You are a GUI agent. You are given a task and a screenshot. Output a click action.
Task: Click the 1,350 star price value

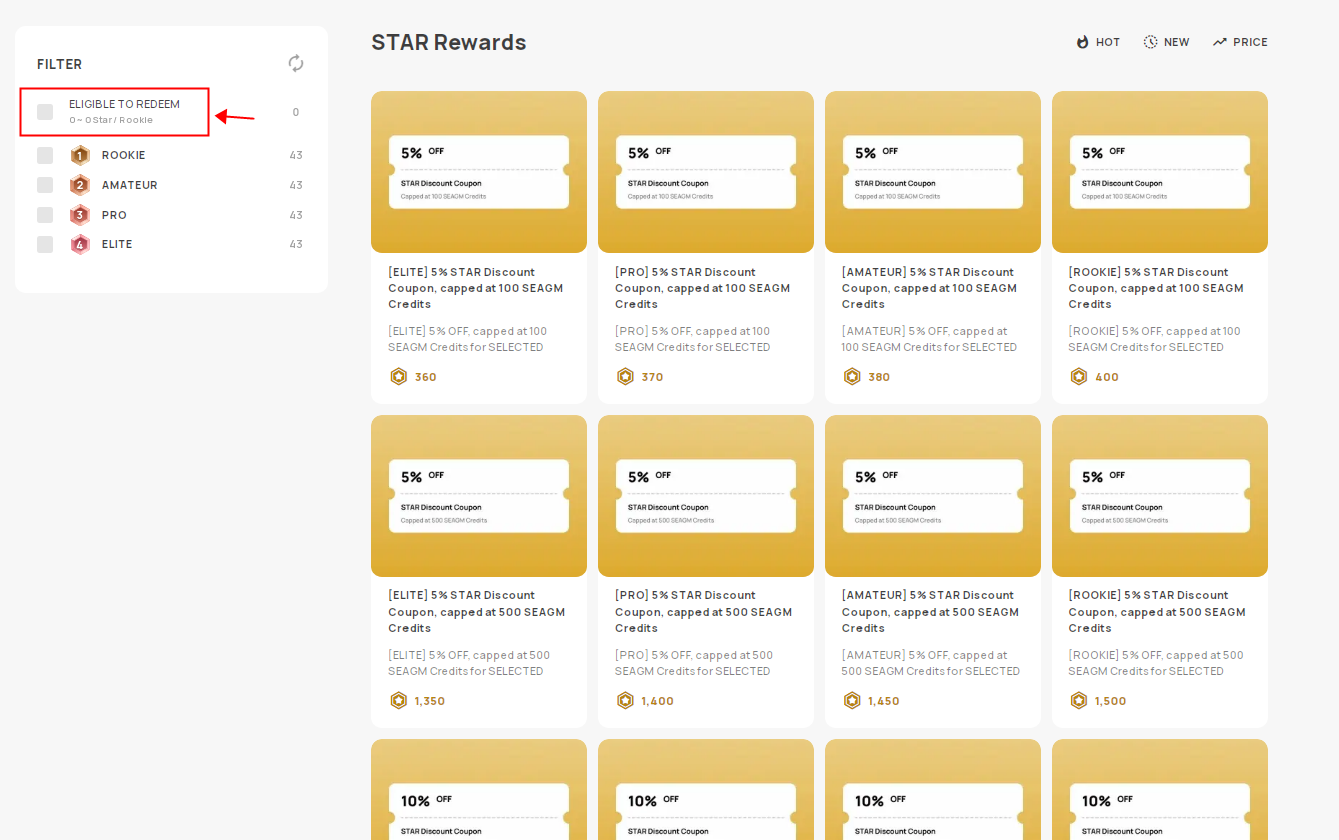tap(430, 701)
